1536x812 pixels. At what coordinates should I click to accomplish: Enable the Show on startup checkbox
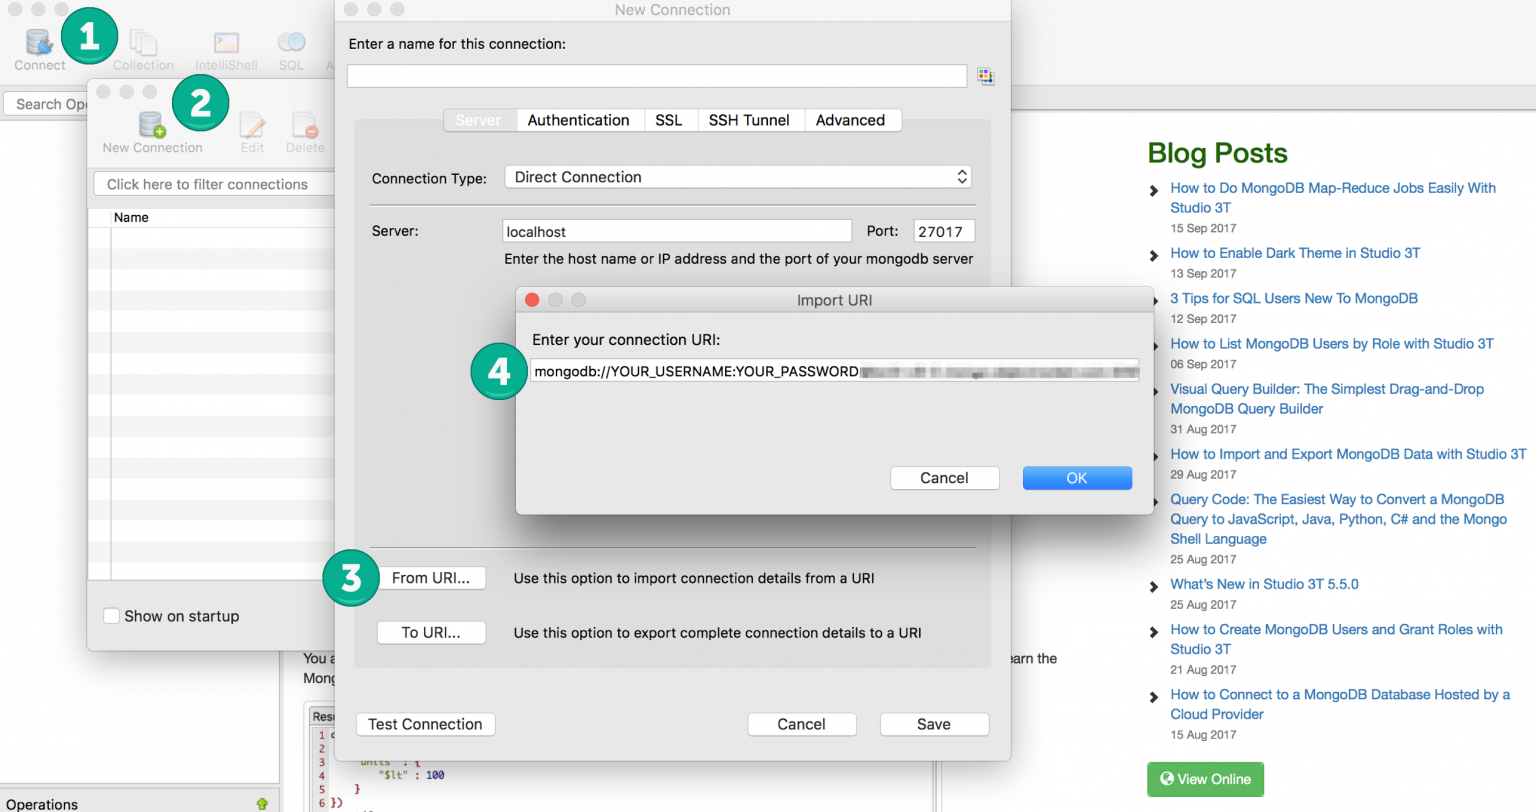click(x=112, y=616)
